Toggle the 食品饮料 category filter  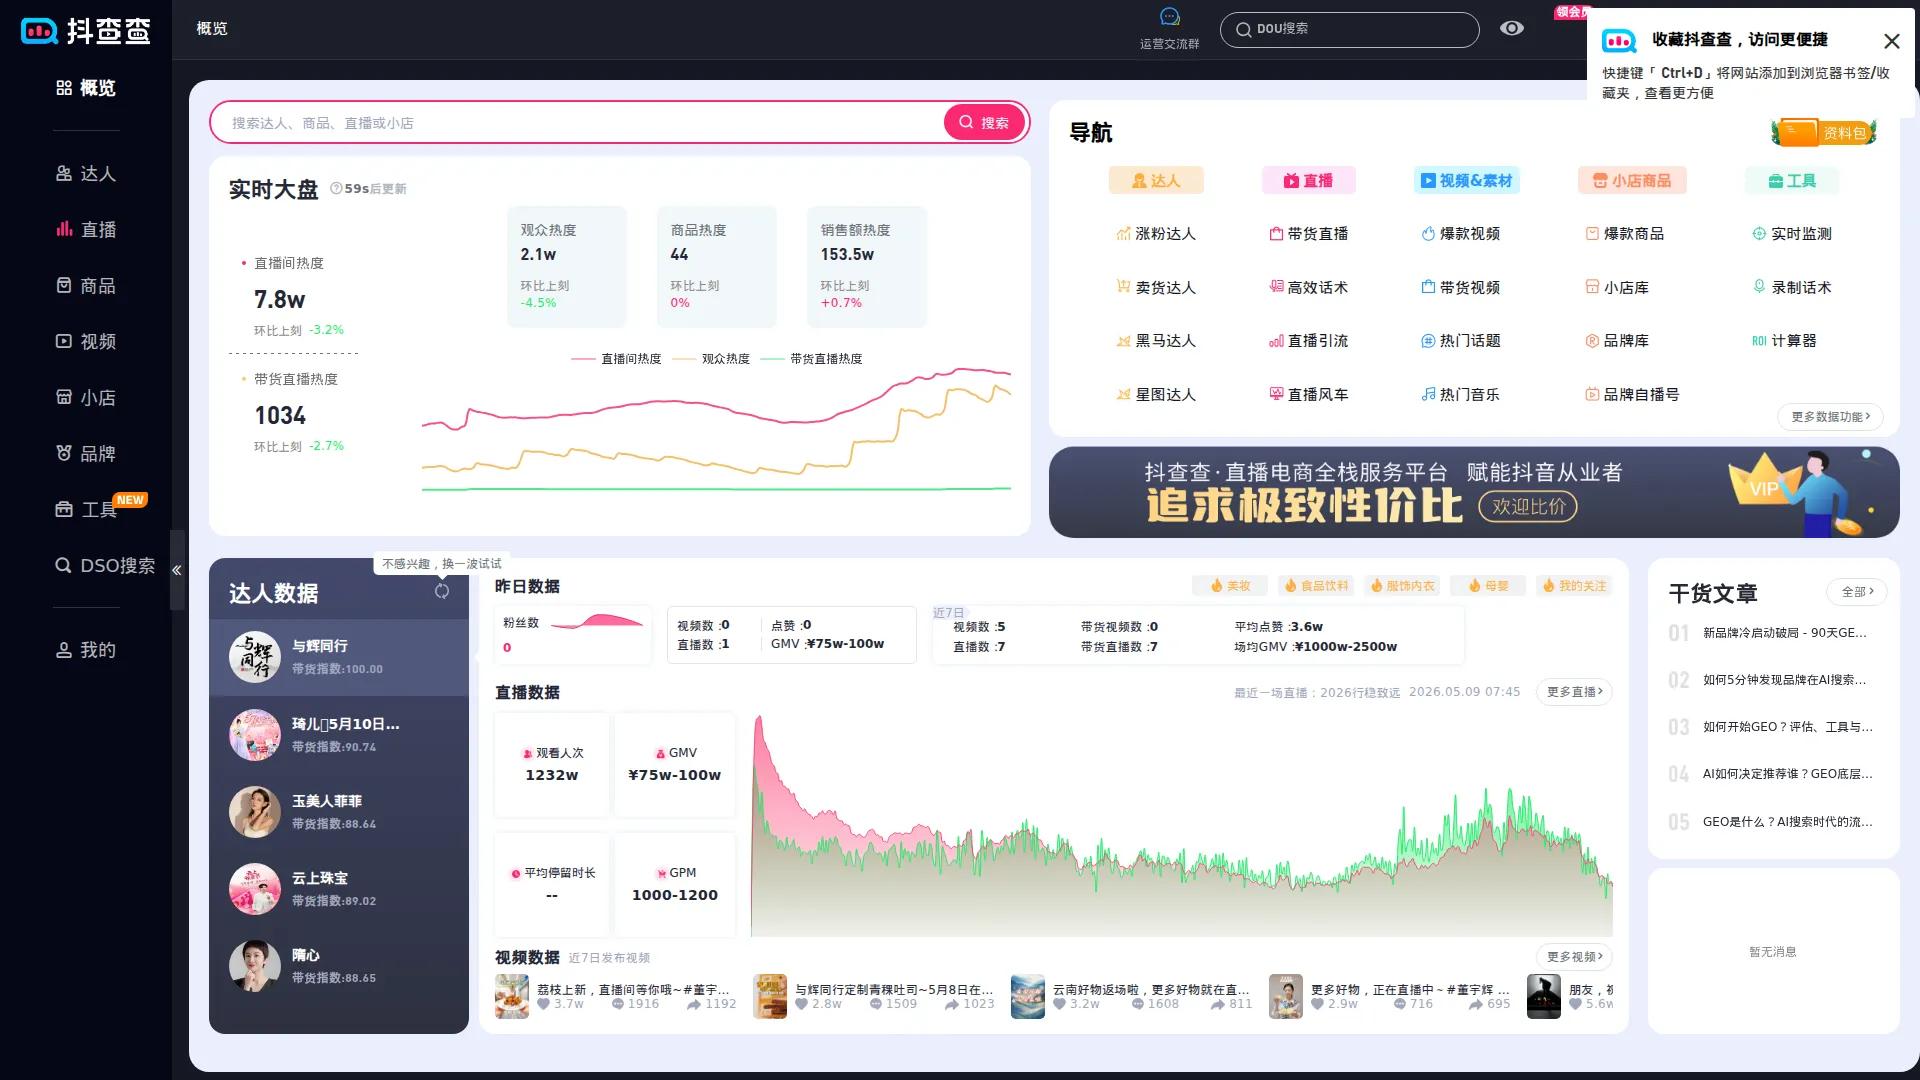point(1316,586)
